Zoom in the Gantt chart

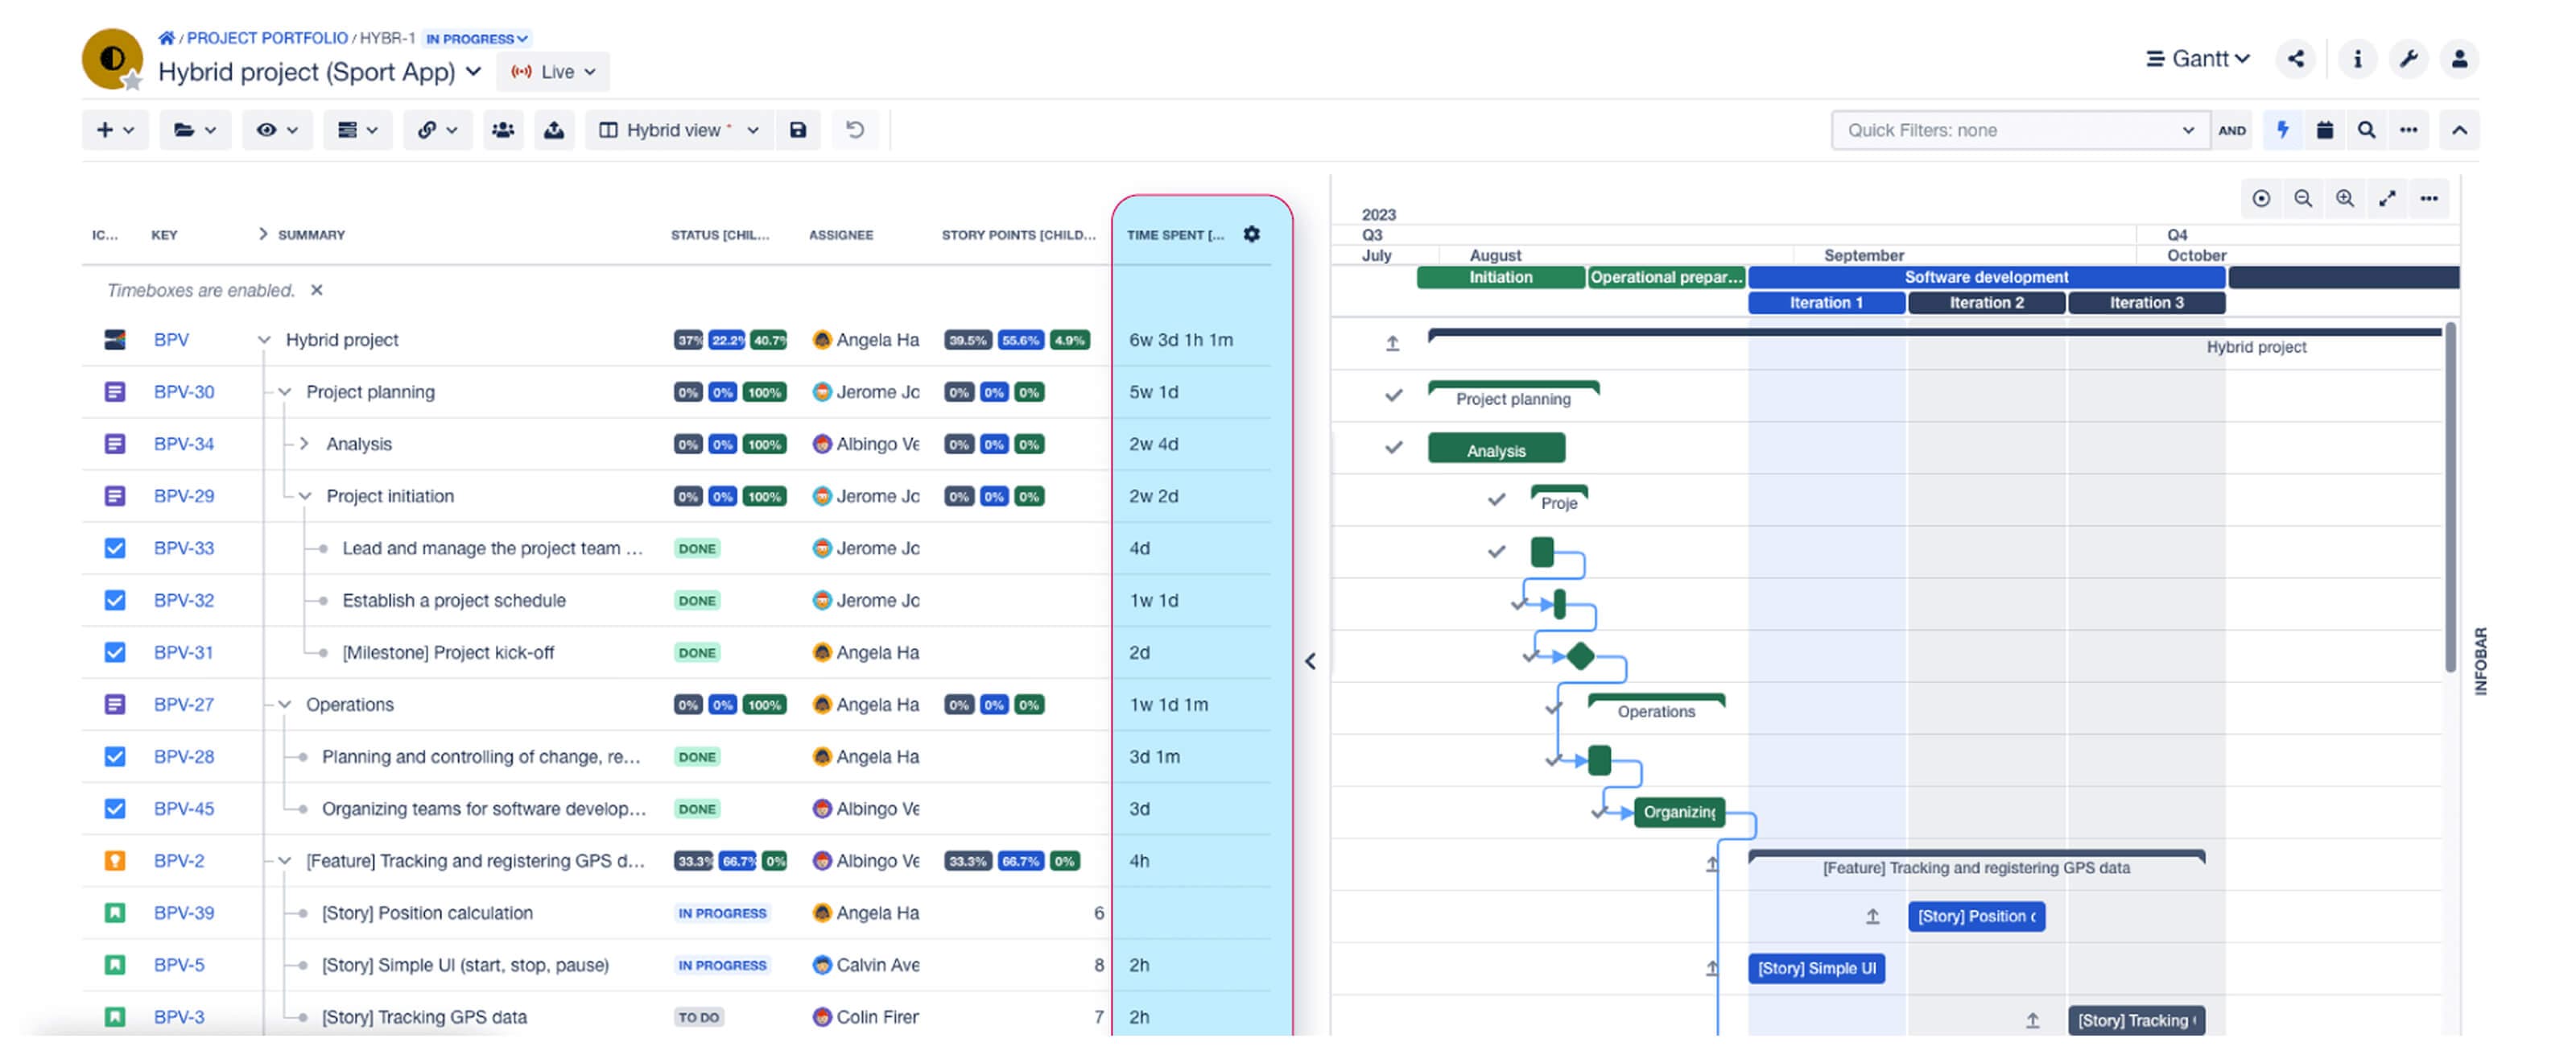coord(2345,198)
